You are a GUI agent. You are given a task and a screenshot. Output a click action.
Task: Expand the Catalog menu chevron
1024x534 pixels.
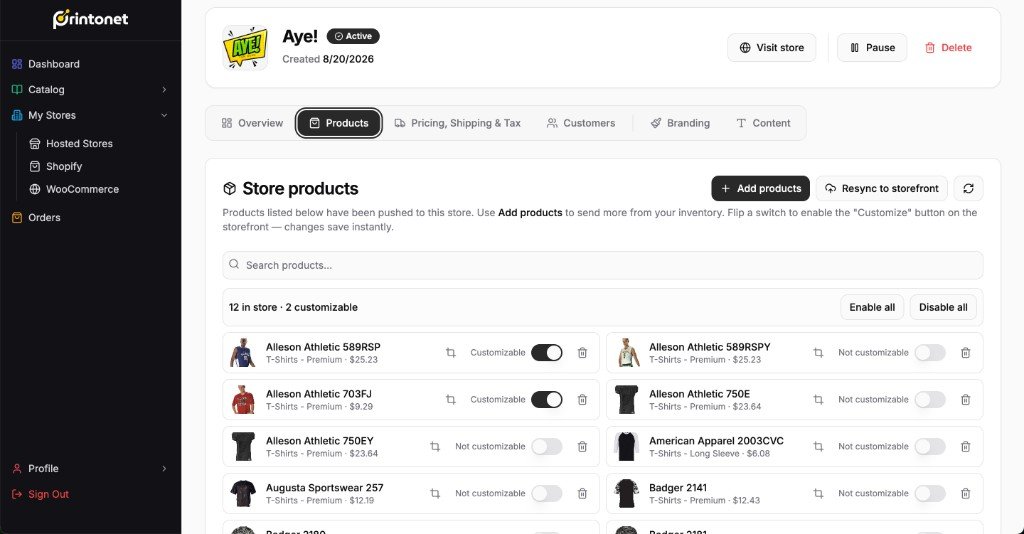point(164,89)
